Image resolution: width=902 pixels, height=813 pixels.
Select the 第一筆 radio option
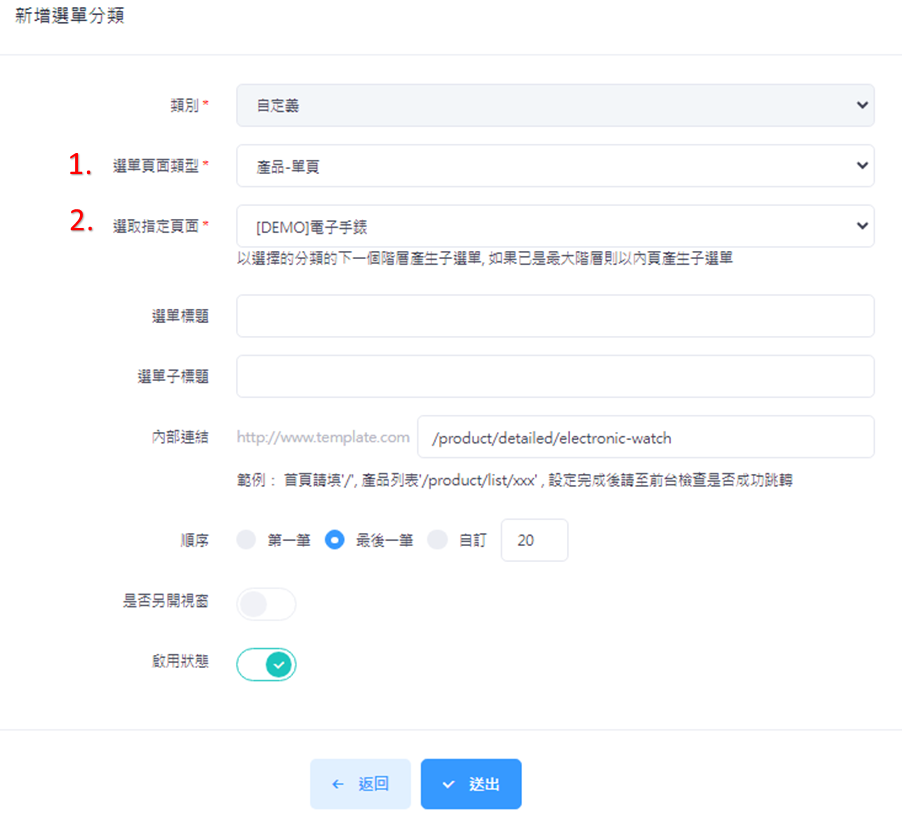pyautogui.click(x=246, y=540)
